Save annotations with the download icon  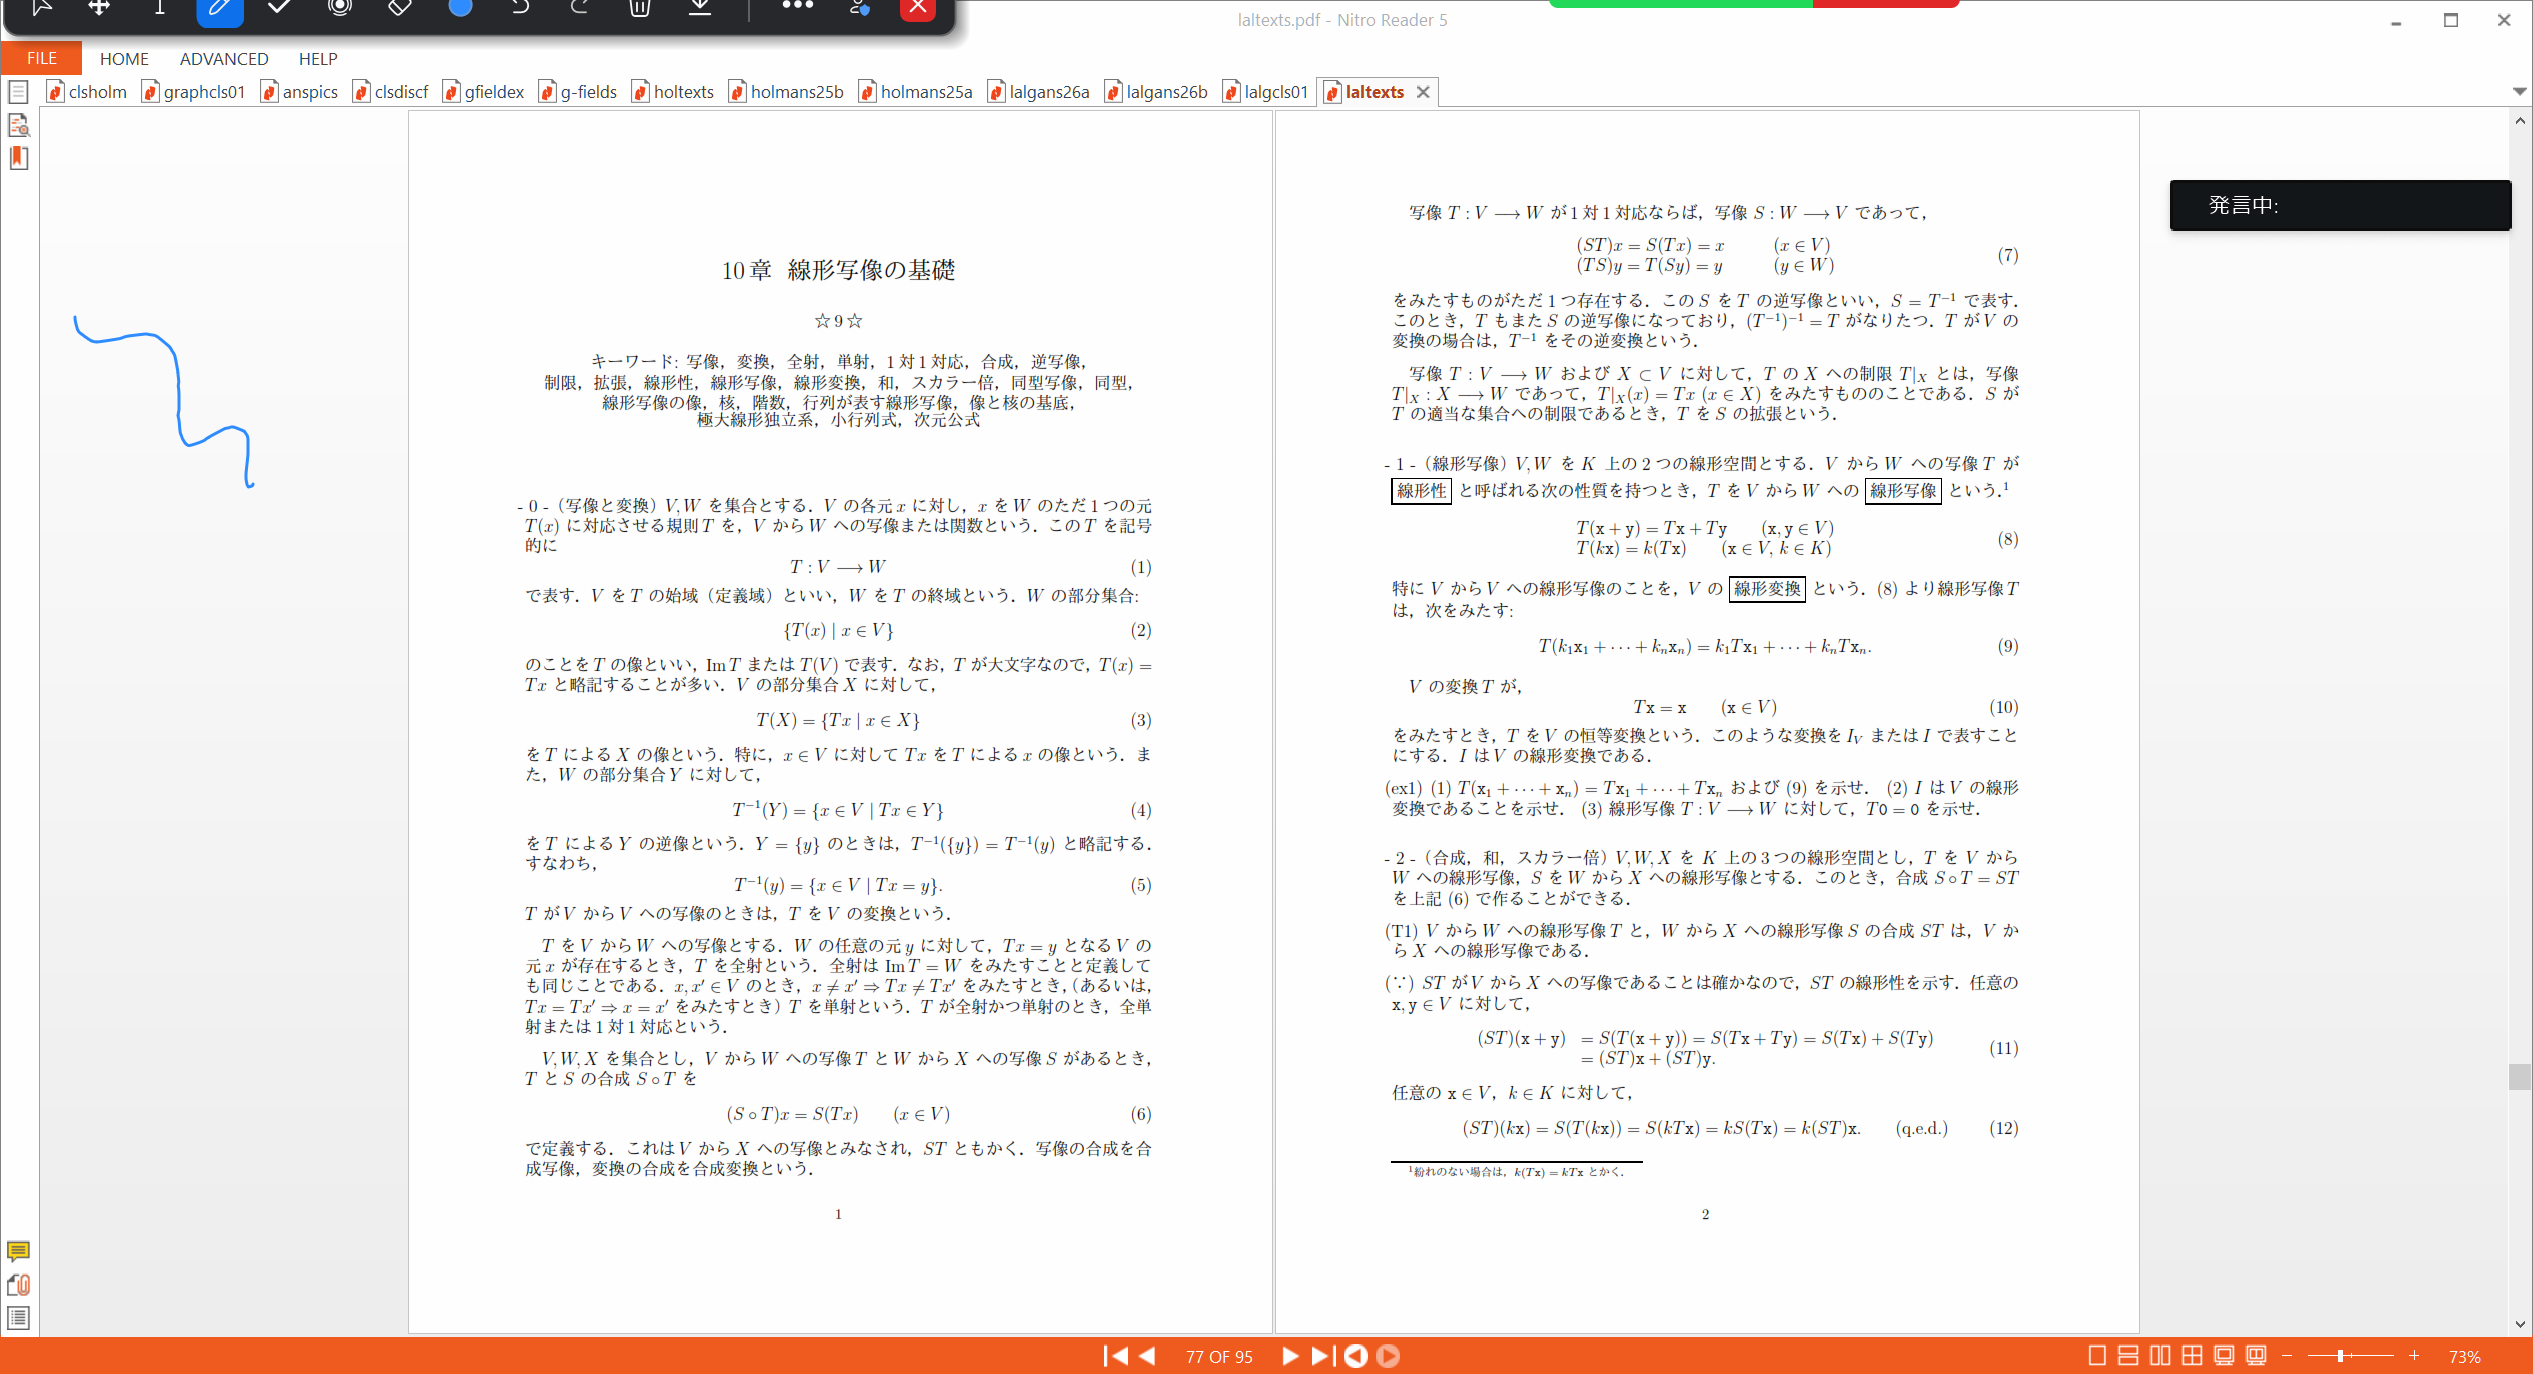pyautogui.click(x=700, y=8)
